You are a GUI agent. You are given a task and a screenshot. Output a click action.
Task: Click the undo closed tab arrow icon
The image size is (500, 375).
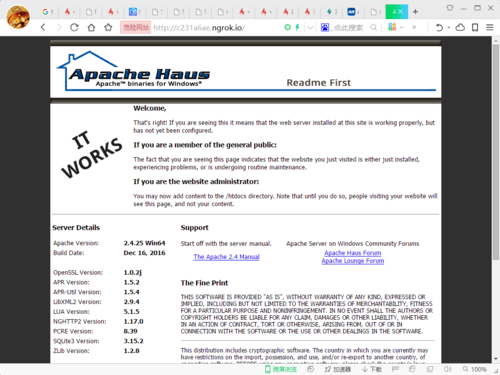tap(440, 27)
